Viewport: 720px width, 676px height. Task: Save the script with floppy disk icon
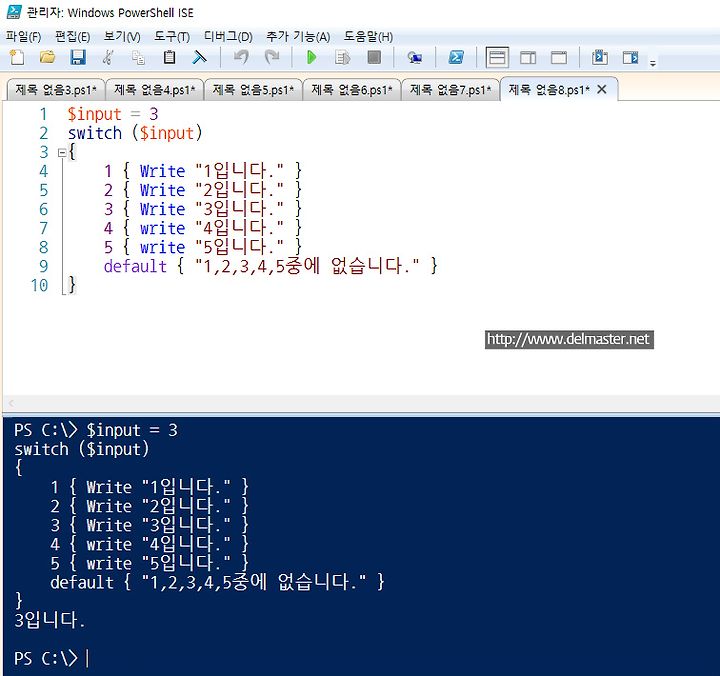[x=78, y=57]
